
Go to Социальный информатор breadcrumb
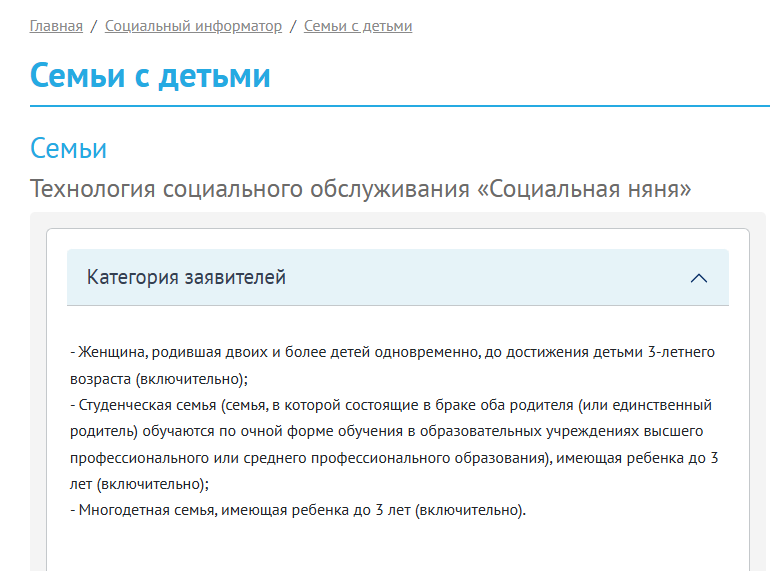(x=193, y=26)
